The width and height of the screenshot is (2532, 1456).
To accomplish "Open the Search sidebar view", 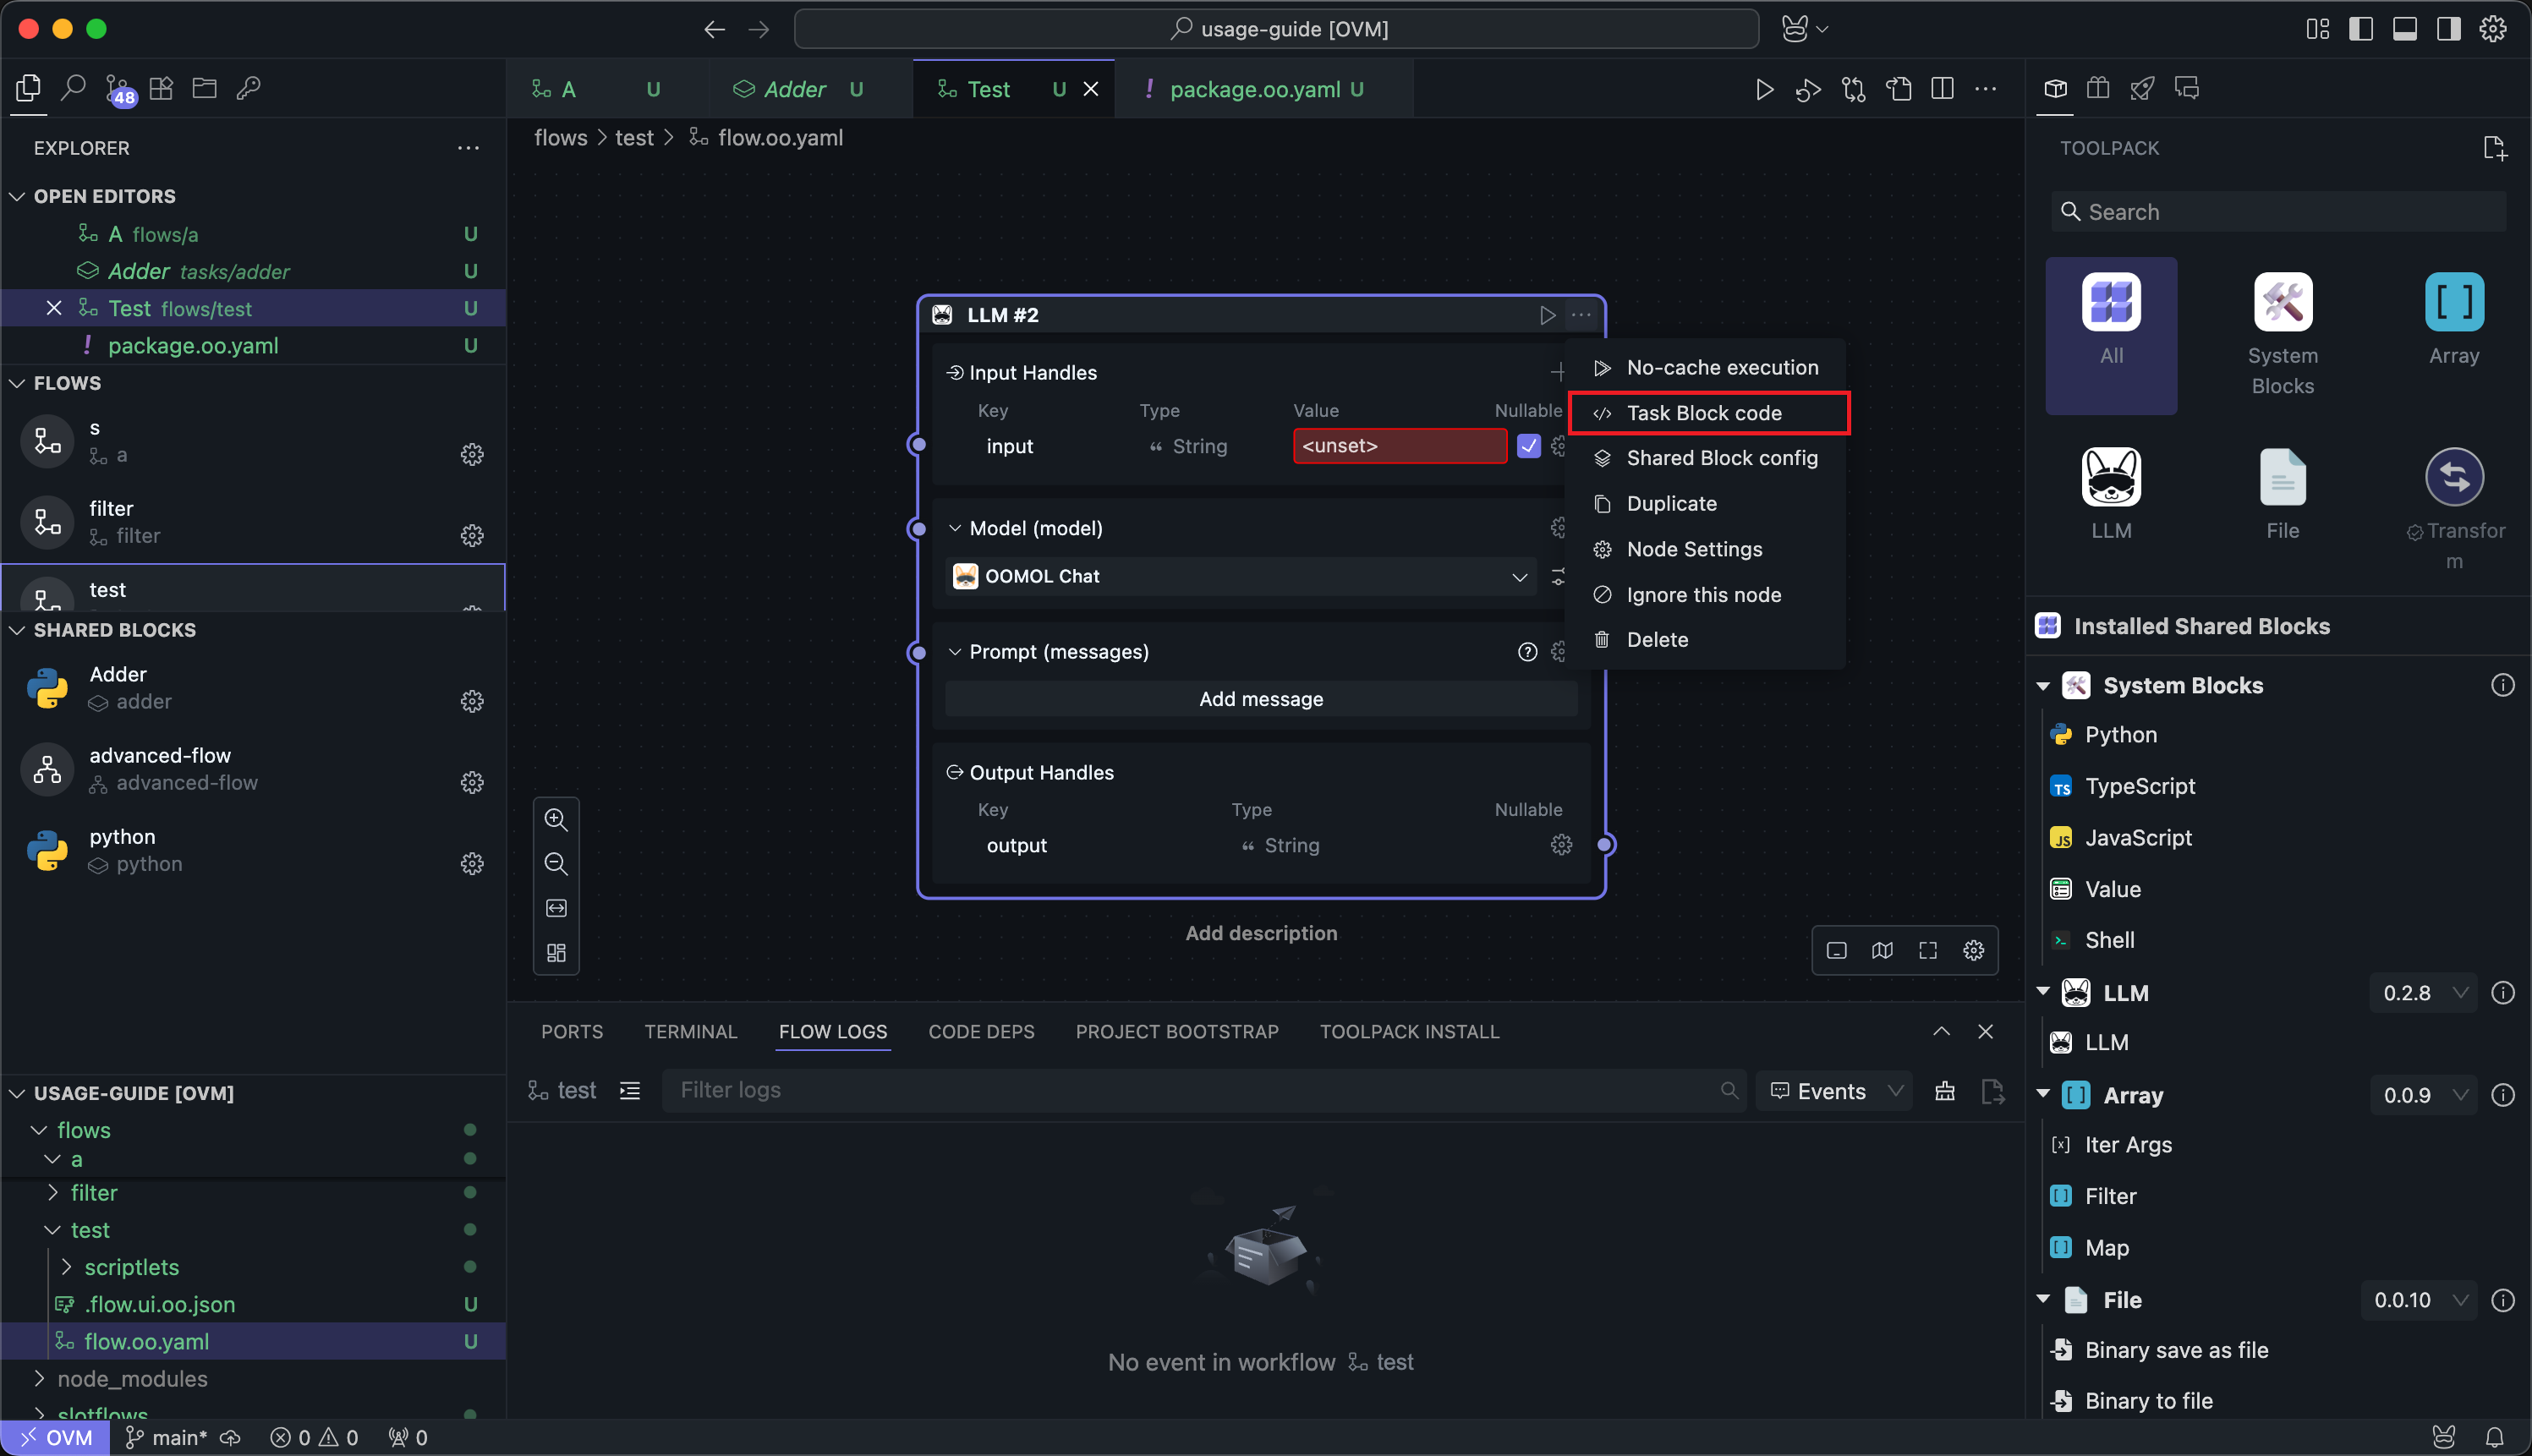I will pos(73,88).
